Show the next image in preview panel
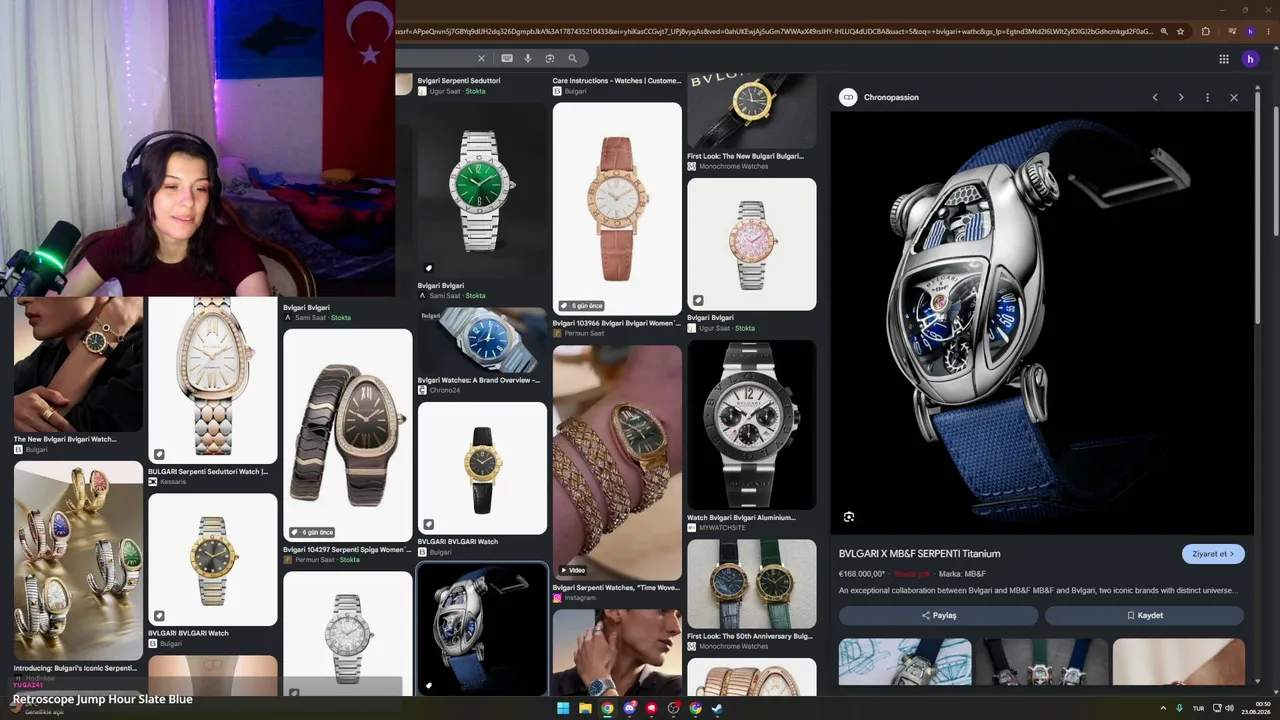The height and width of the screenshot is (720, 1280). point(1181,97)
